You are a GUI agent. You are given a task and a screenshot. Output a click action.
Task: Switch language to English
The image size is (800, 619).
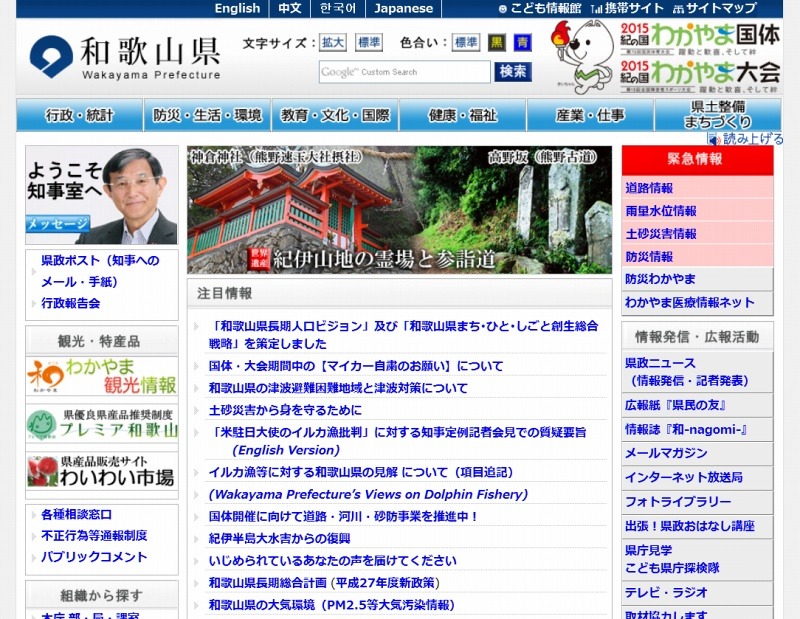(237, 9)
